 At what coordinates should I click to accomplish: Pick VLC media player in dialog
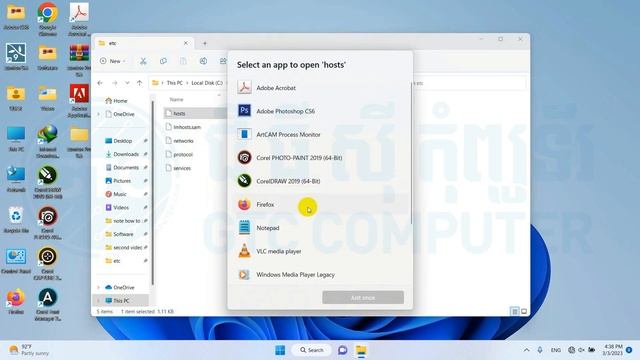(x=320, y=251)
